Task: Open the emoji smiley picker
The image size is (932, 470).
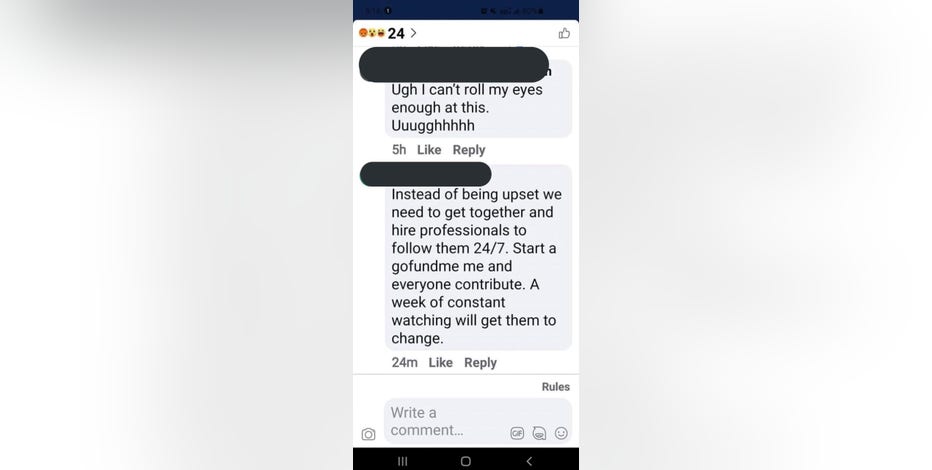Action: pyautogui.click(x=561, y=433)
